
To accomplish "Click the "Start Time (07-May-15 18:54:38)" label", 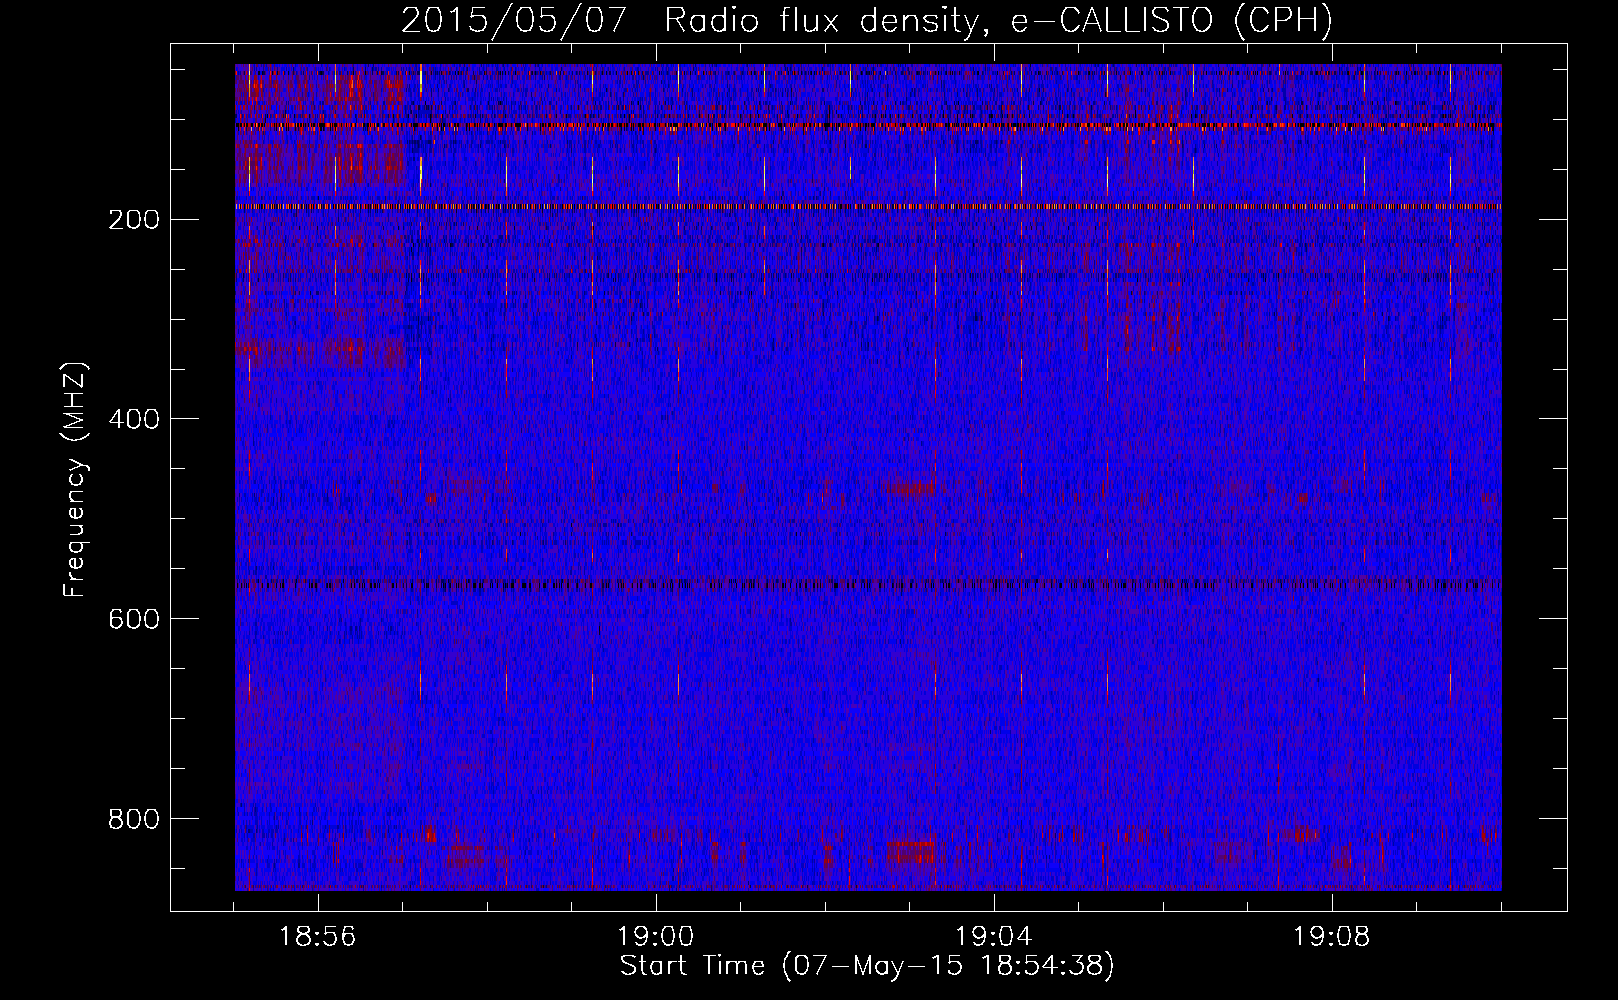I will click(867, 966).
